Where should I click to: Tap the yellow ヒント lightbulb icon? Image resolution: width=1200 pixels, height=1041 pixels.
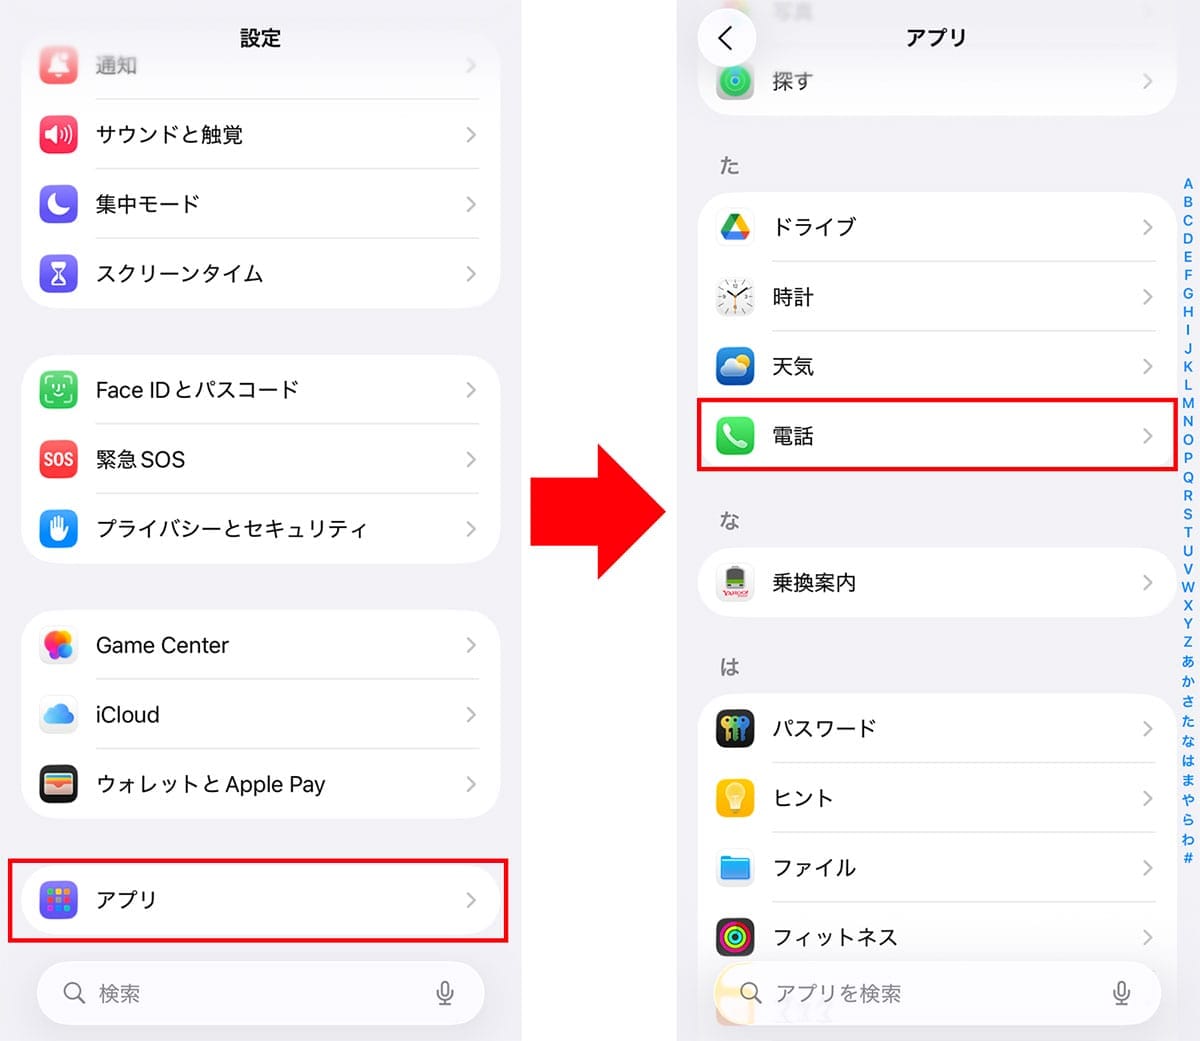pyautogui.click(x=735, y=798)
